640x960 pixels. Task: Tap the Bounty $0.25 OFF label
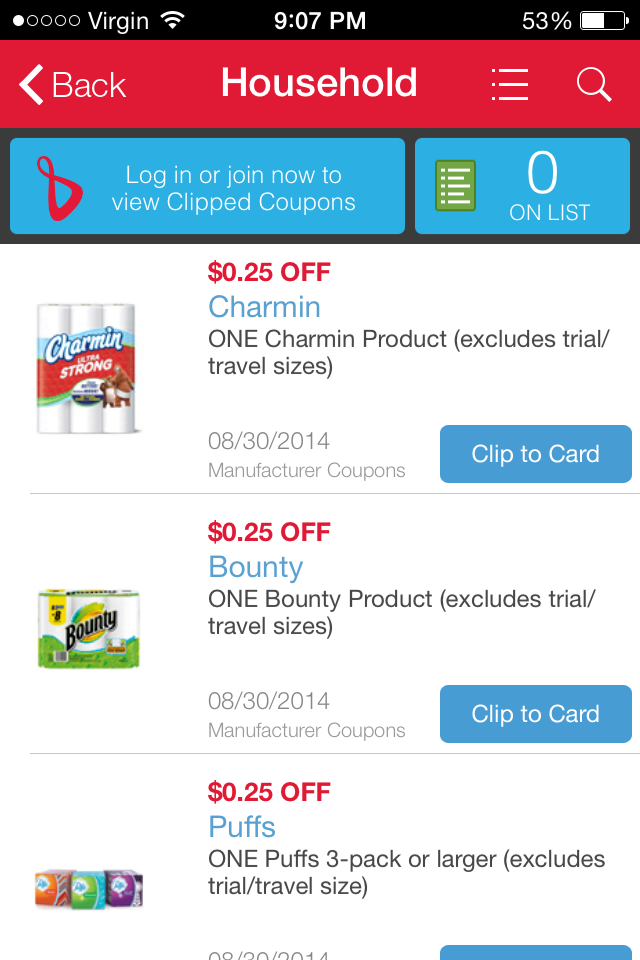pyautogui.click(x=269, y=531)
